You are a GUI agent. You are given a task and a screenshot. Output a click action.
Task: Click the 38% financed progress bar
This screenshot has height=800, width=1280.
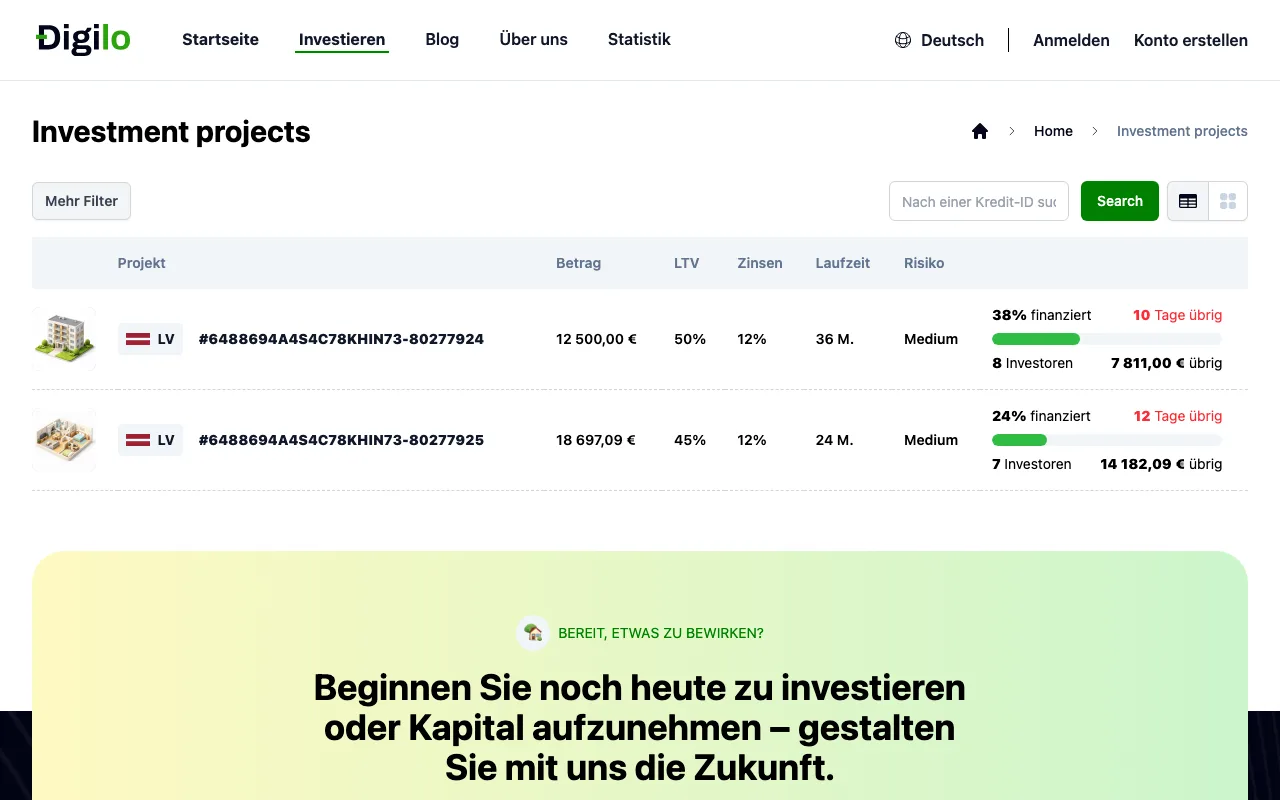click(1107, 339)
